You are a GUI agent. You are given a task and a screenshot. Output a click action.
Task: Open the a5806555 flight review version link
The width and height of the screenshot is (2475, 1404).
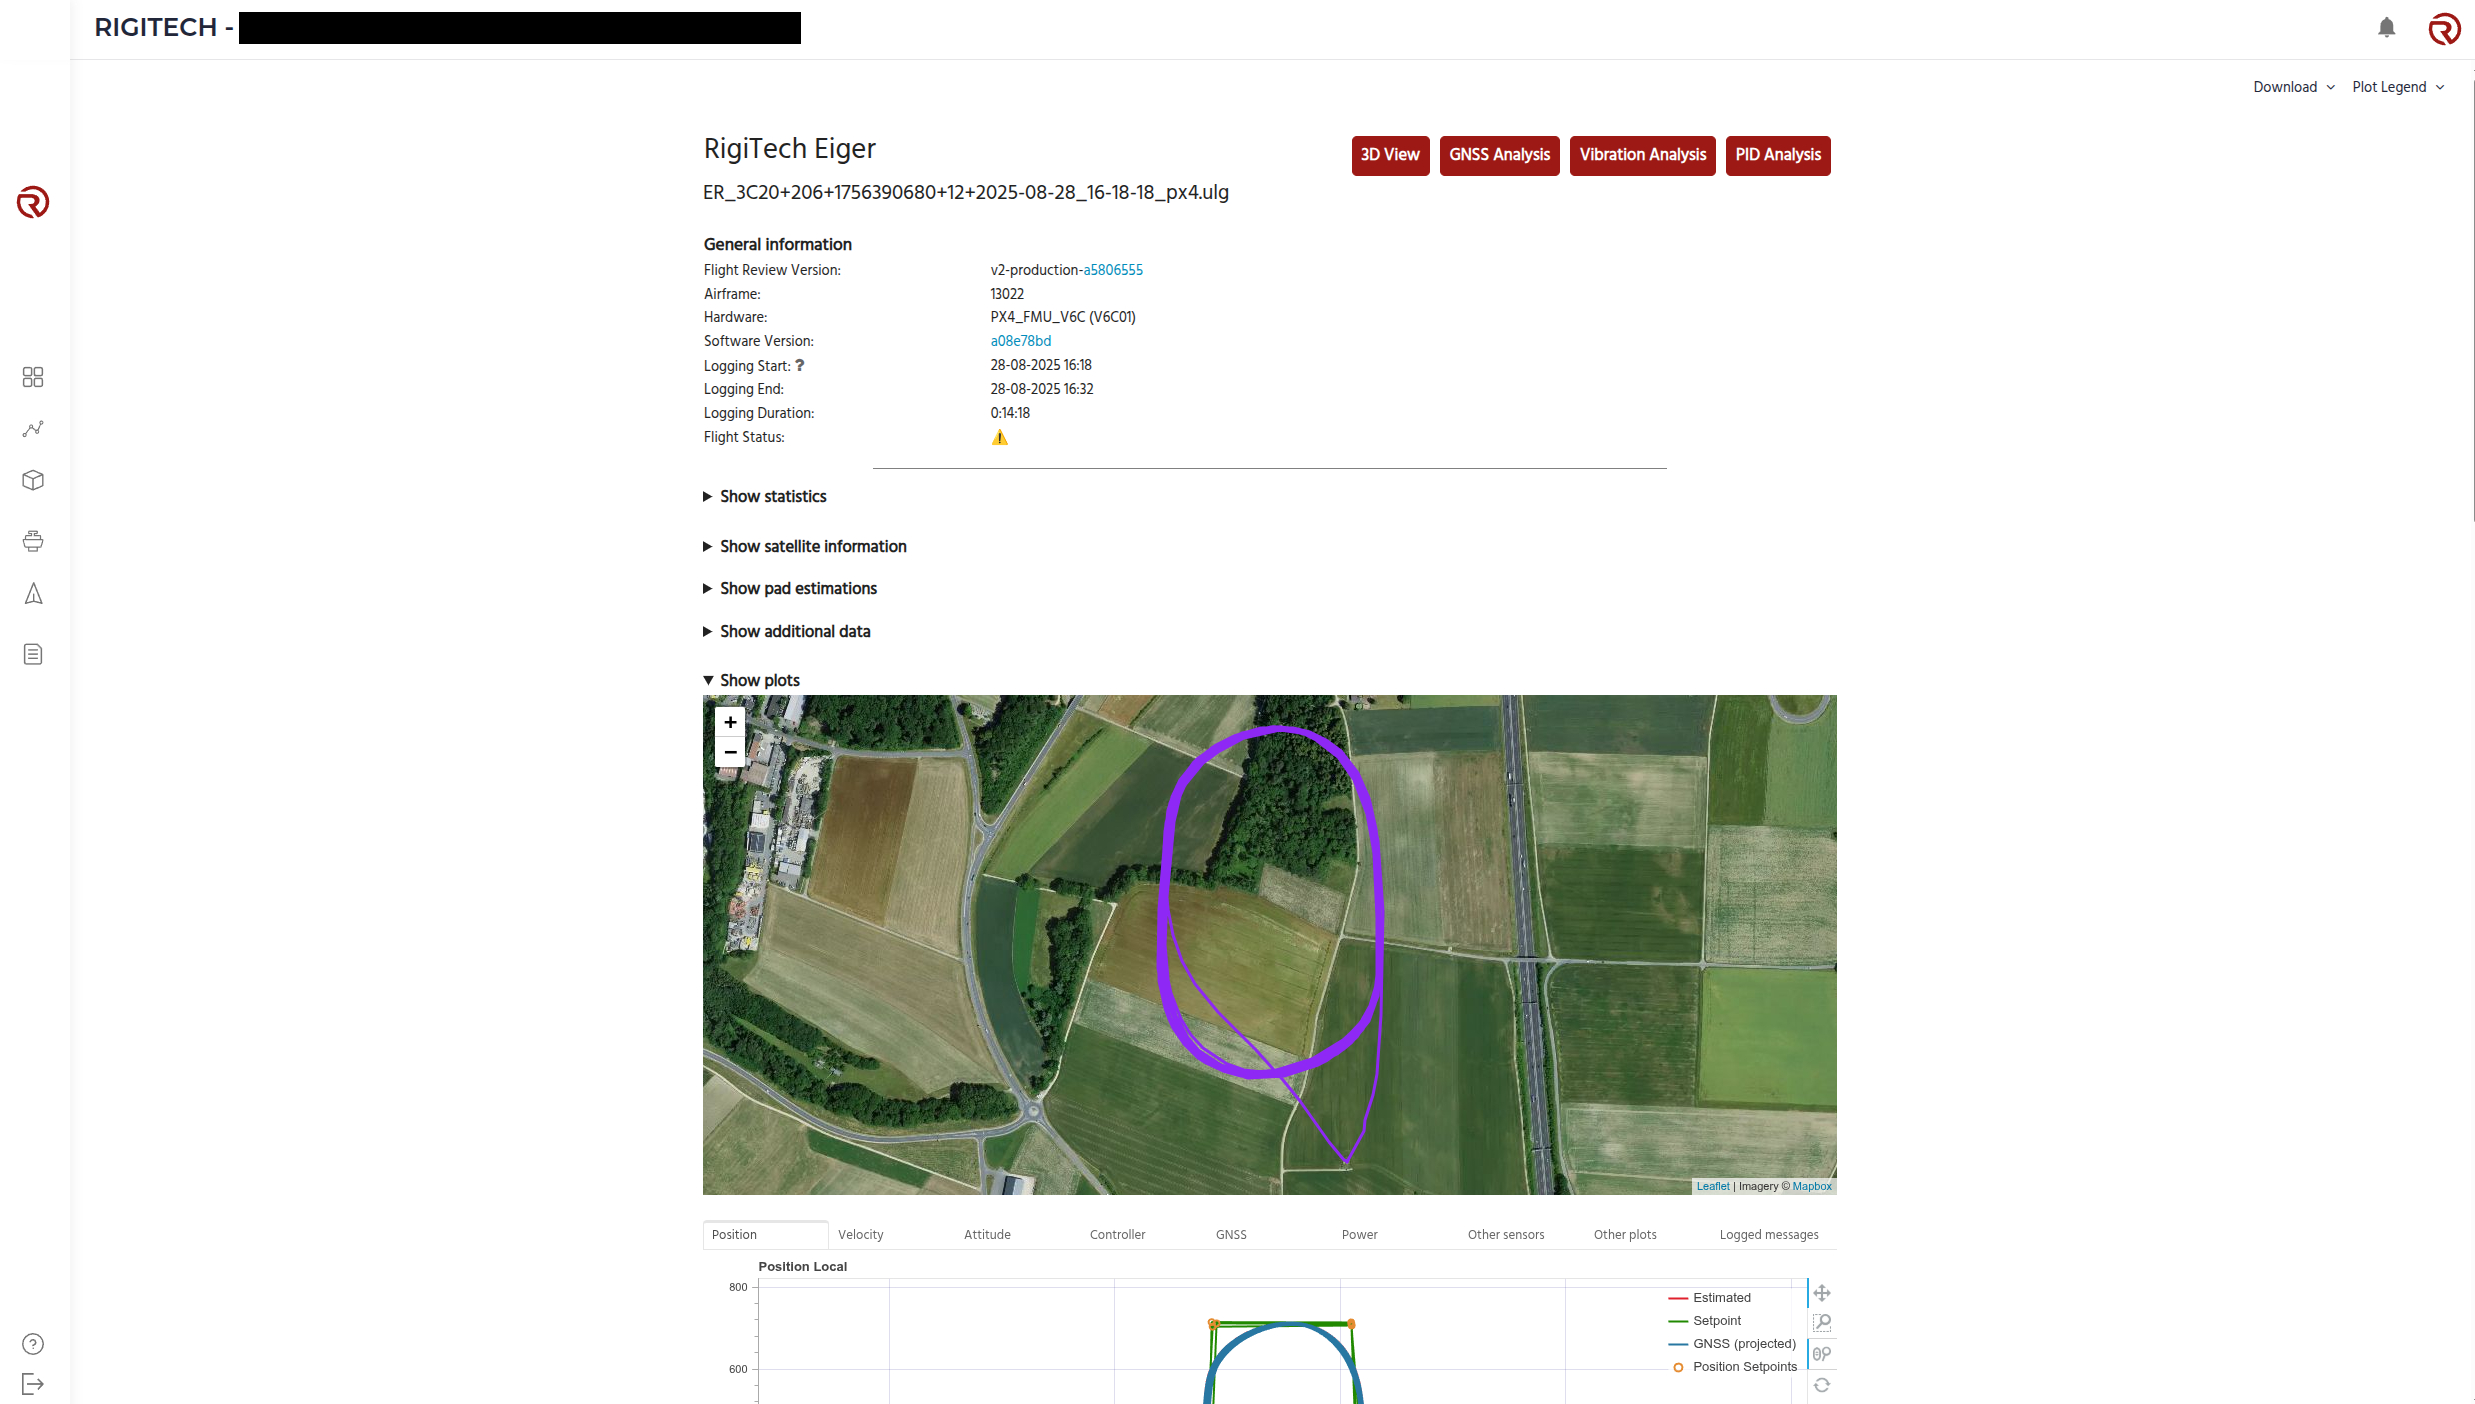pos(1113,270)
